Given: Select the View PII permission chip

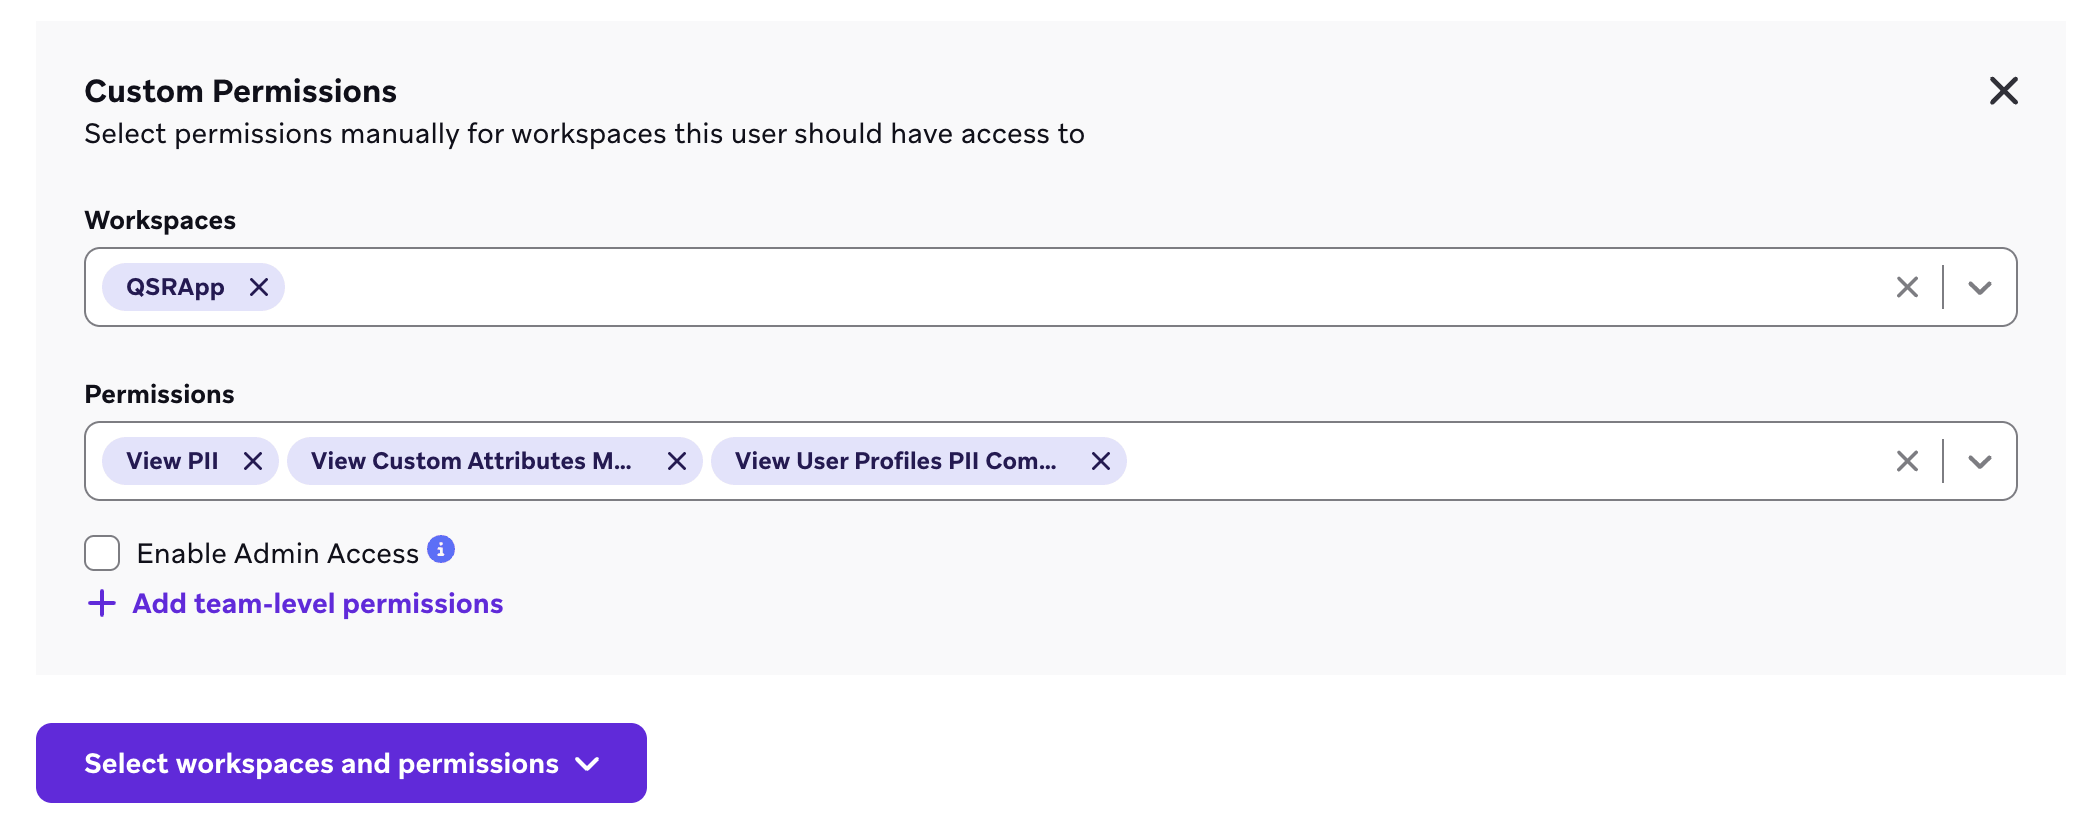Looking at the screenshot, I should (172, 461).
